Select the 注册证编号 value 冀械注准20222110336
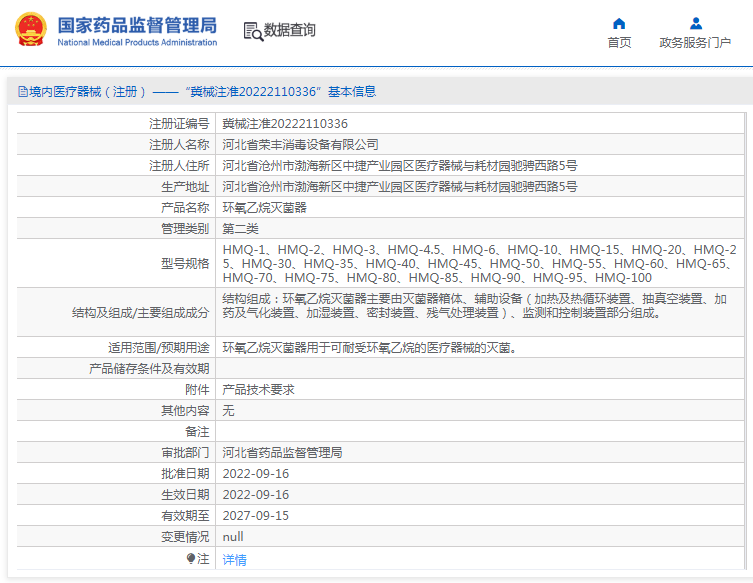753x583 pixels. [285, 124]
